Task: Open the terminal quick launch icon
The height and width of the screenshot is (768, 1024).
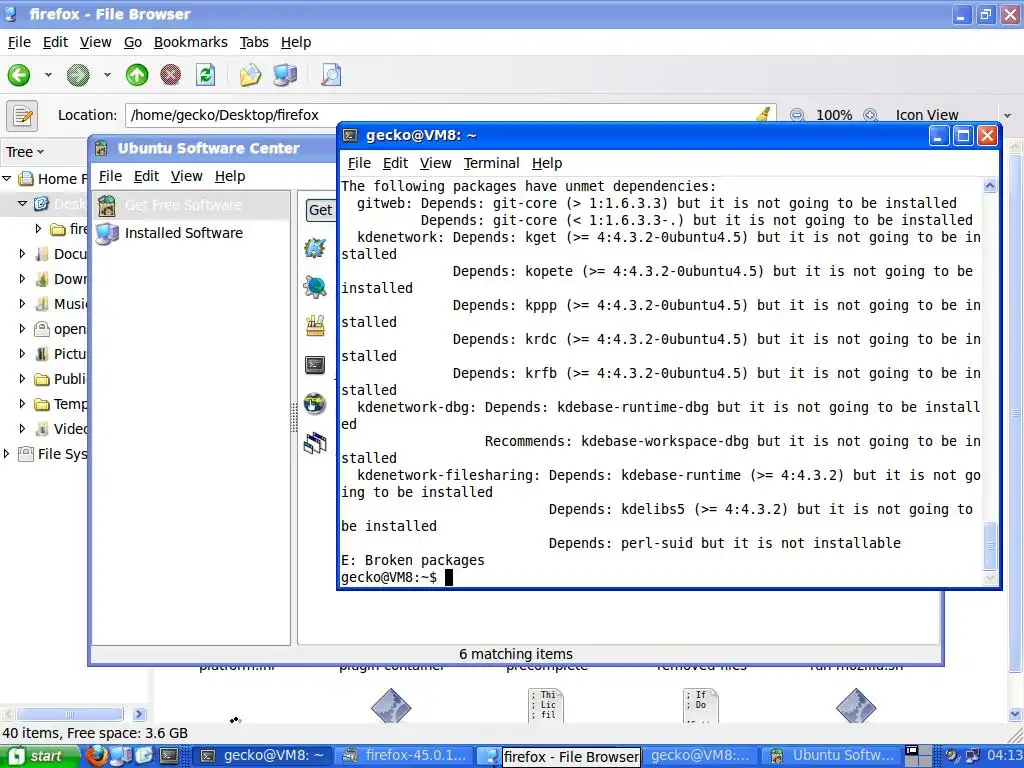Action: tap(168, 756)
